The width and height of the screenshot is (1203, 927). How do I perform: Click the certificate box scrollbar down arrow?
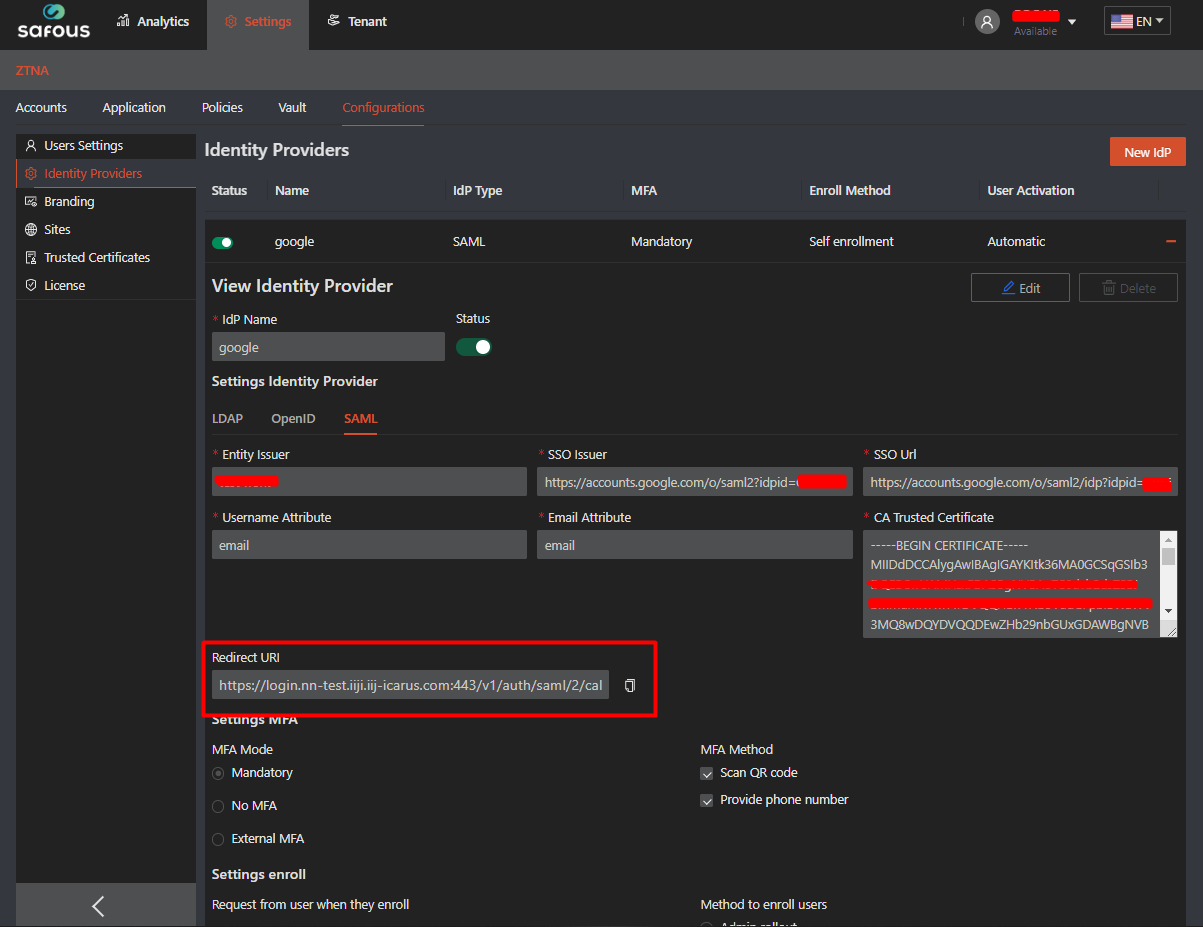[x=1168, y=611]
